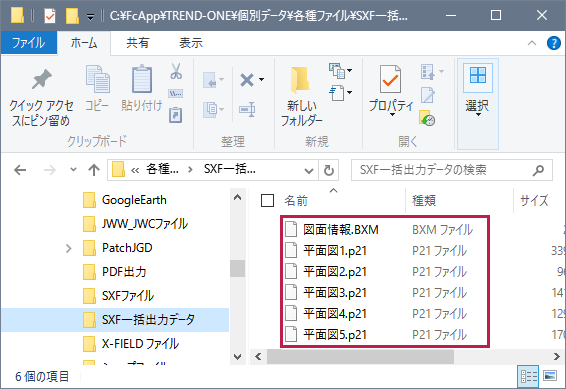Select file 平面図1.p21

pyautogui.click(x=326, y=250)
